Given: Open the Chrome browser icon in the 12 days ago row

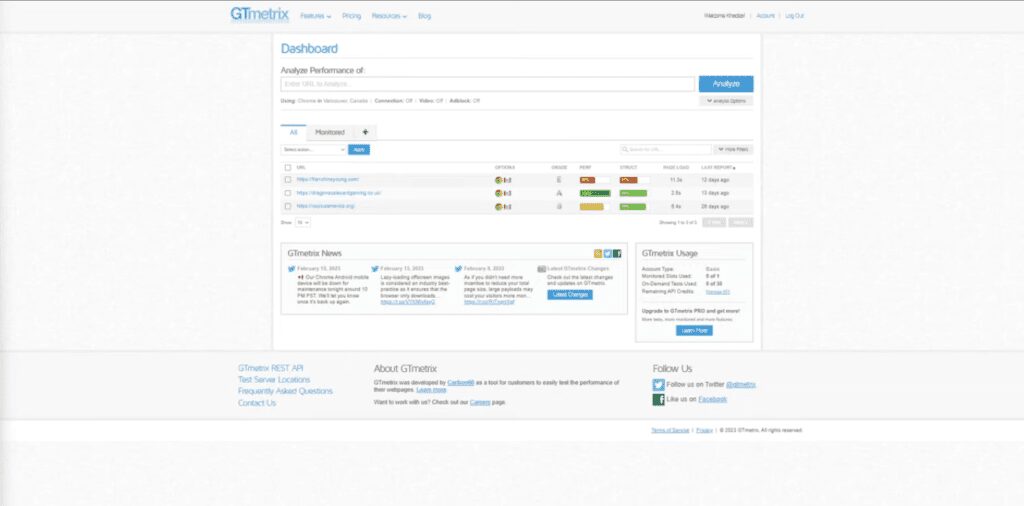Looking at the screenshot, I should click(x=498, y=180).
